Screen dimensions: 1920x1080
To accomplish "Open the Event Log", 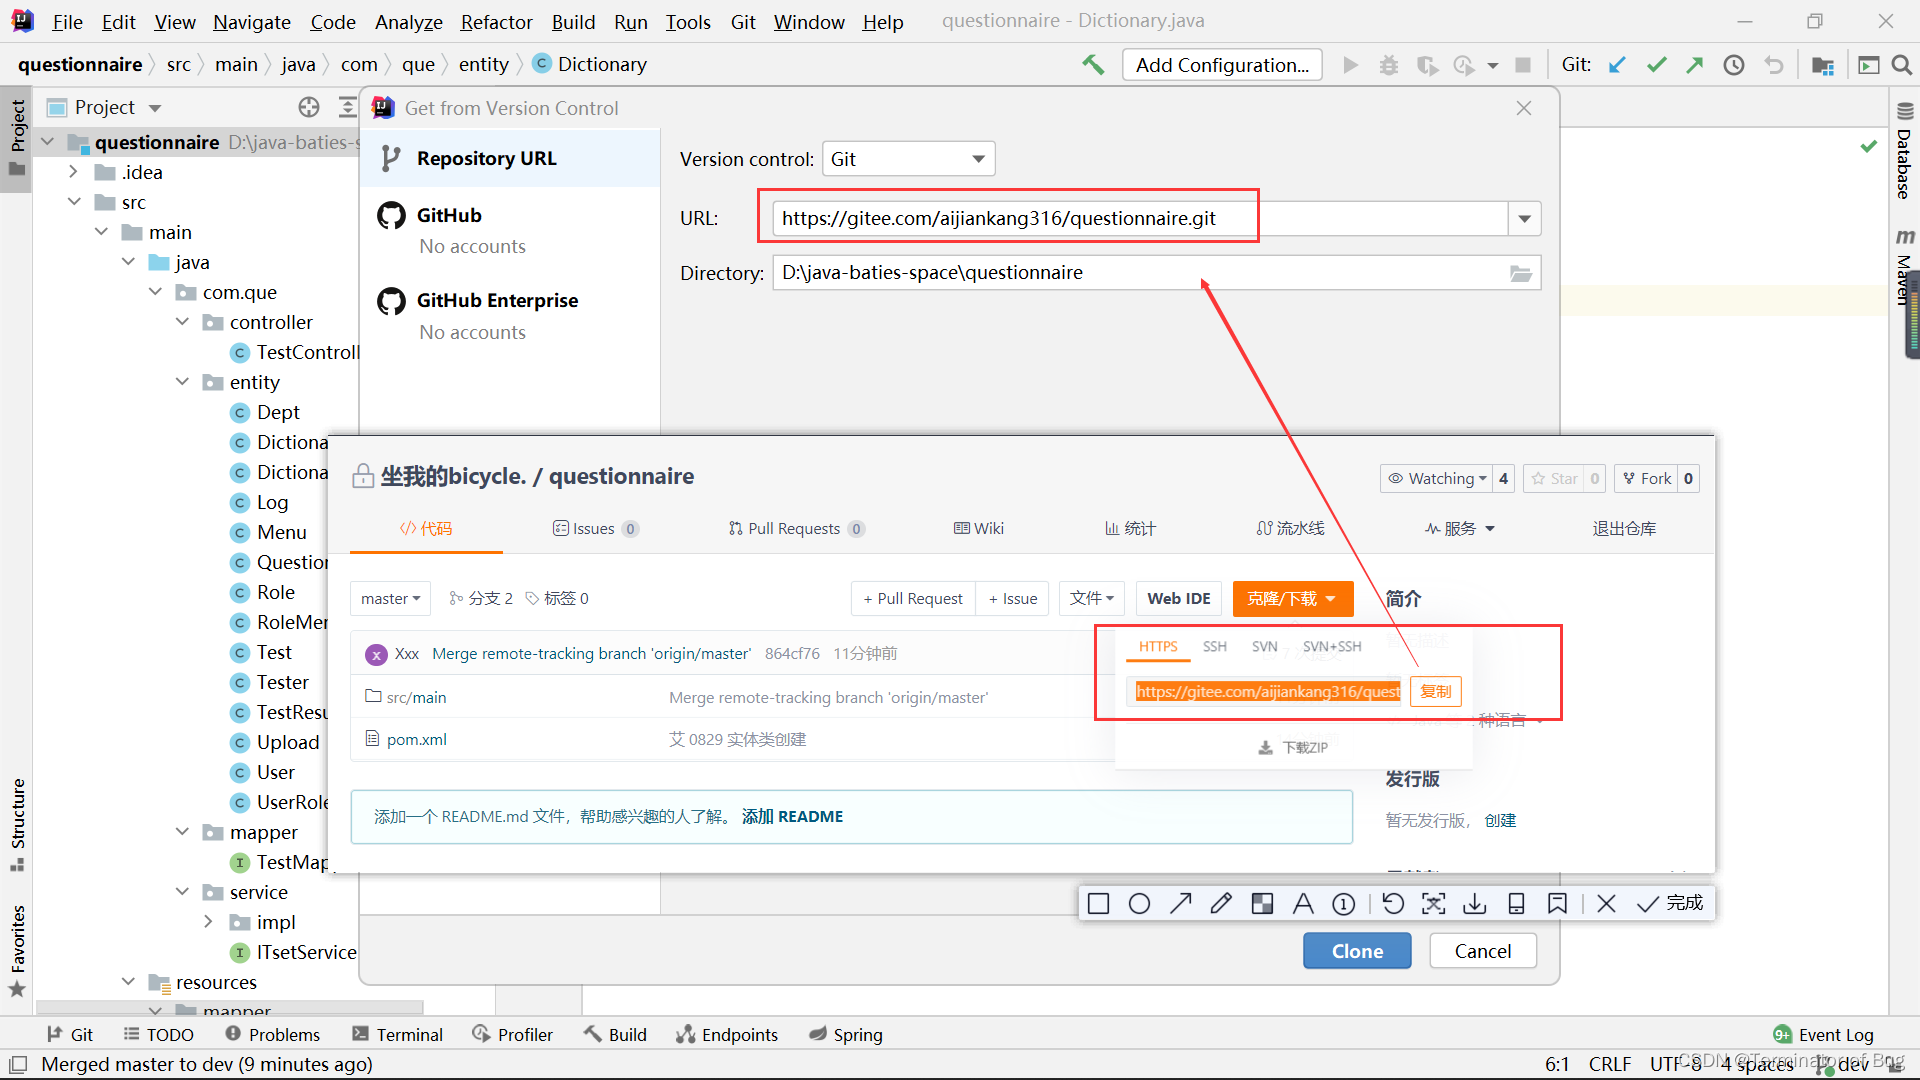I will tap(1824, 1035).
